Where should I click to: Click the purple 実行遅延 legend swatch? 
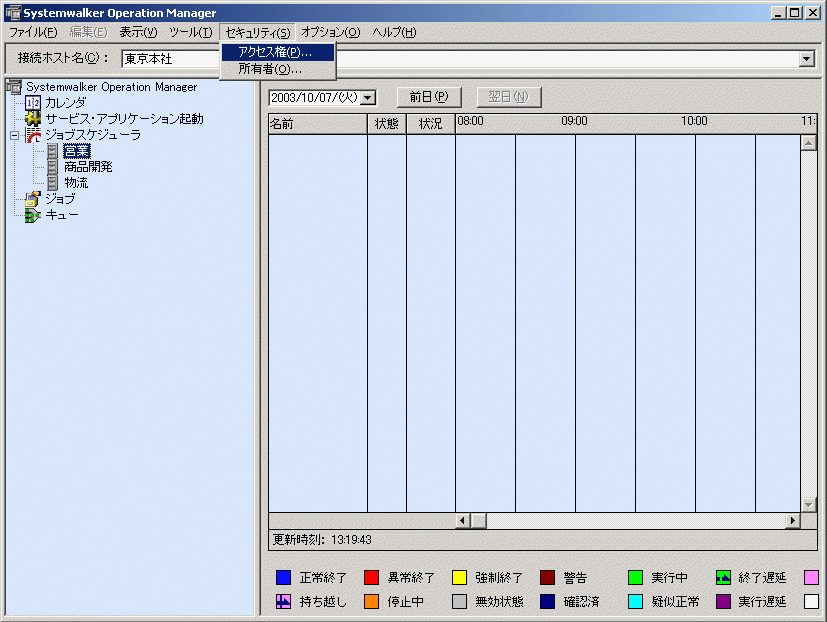pyautogui.click(x=724, y=601)
